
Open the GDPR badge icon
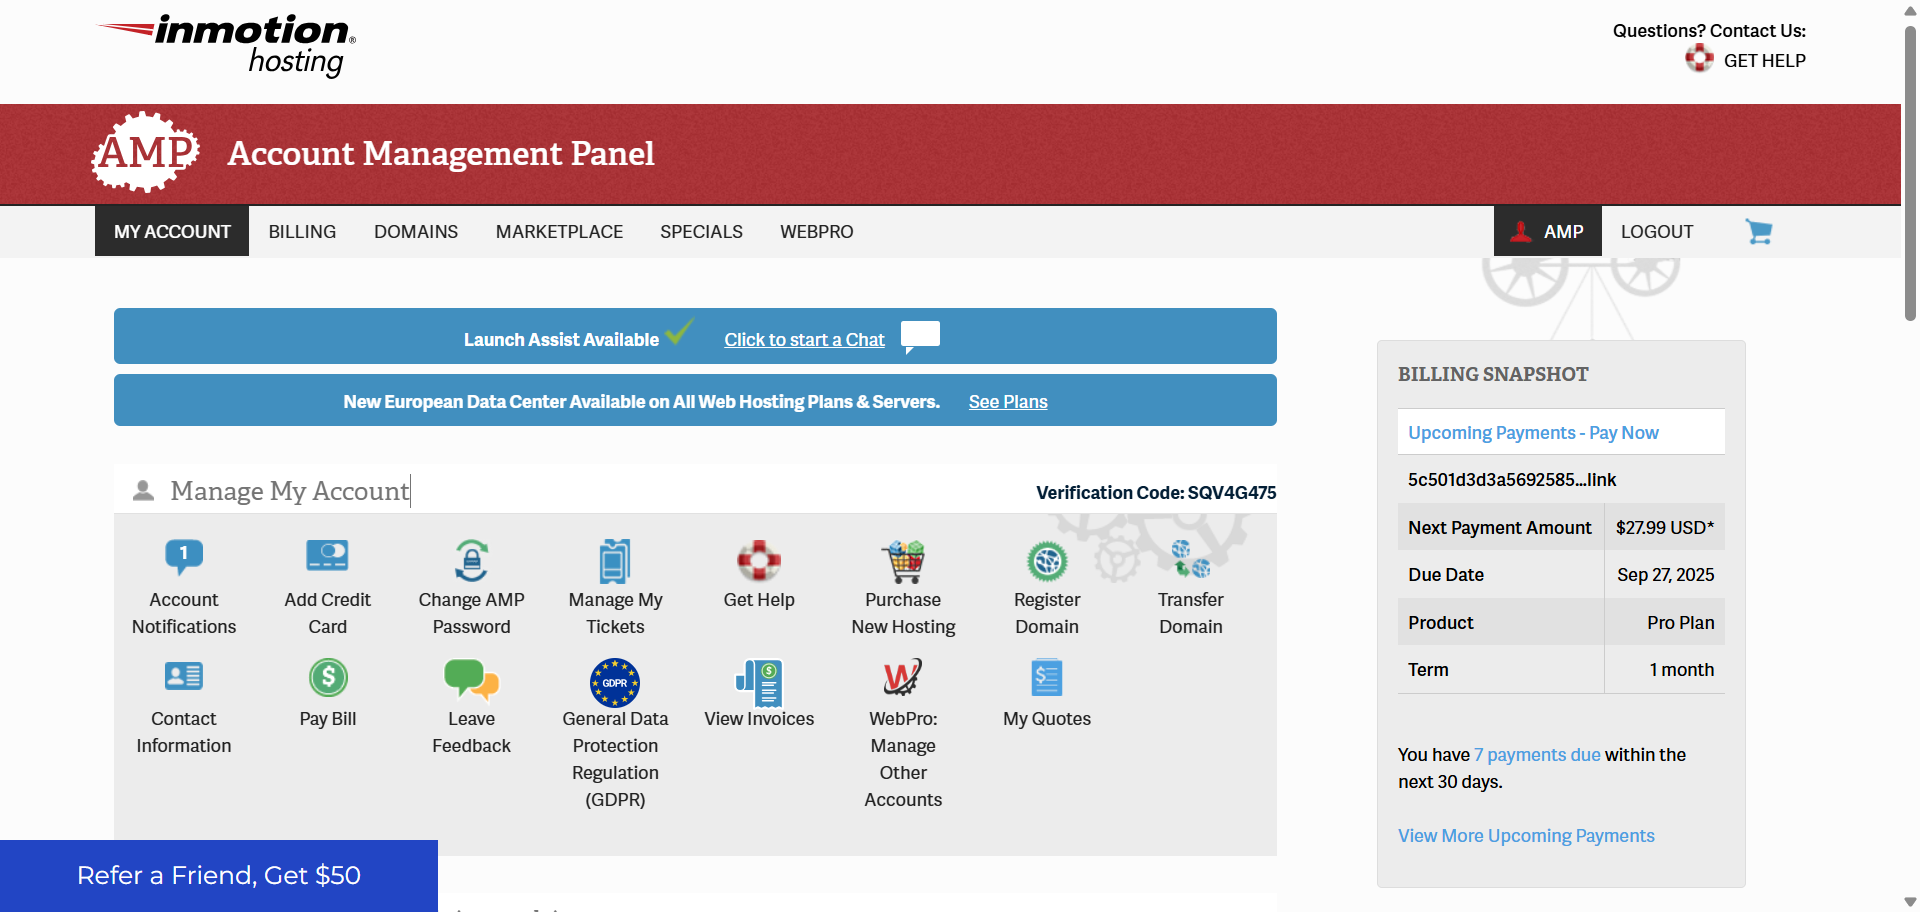click(x=615, y=683)
